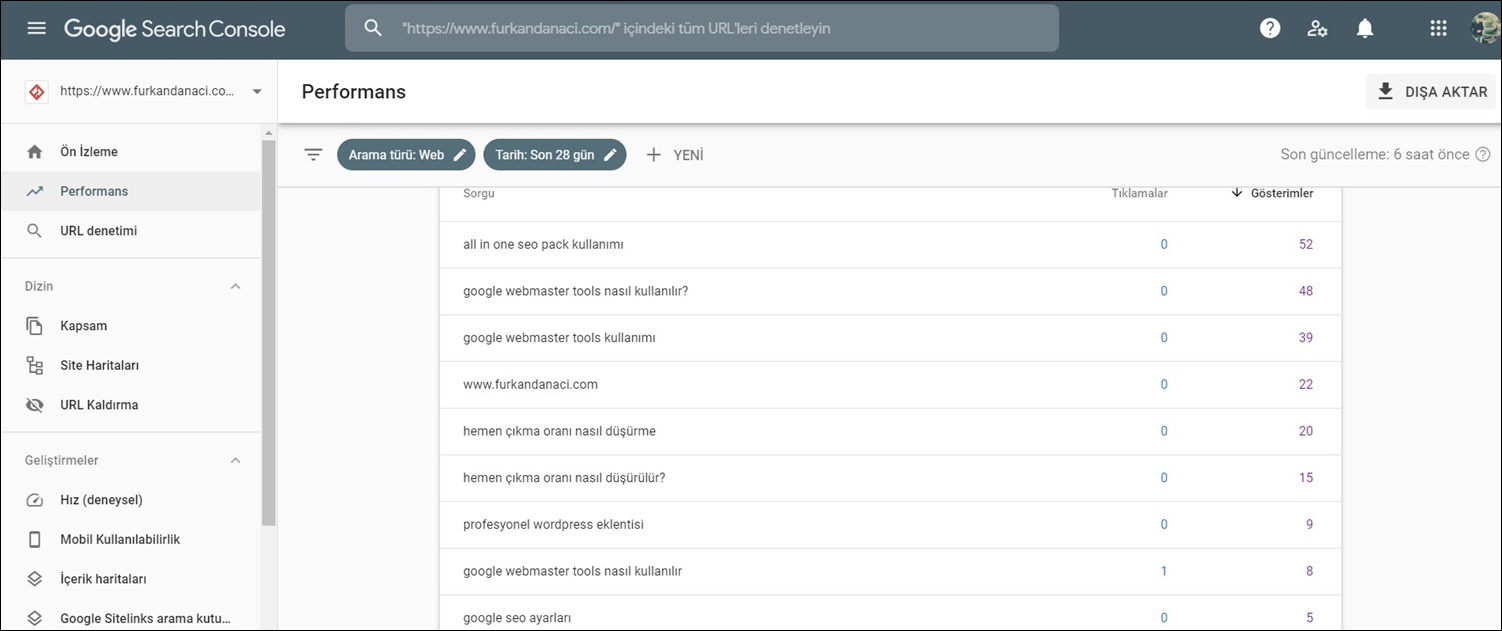Open the Help question mark icon
Viewport: 1502px width, 631px height.
tap(1270, 28)
